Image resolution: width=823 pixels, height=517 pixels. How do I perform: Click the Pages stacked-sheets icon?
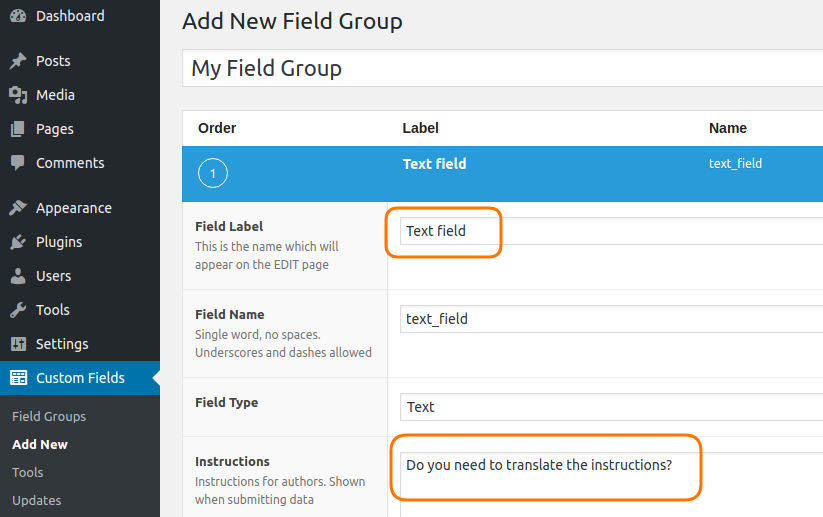[18, 129]
